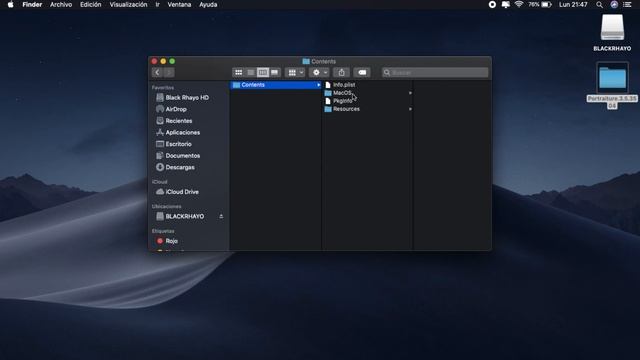Open the Edición menu

pyautogui.click(x=91, y=4)
